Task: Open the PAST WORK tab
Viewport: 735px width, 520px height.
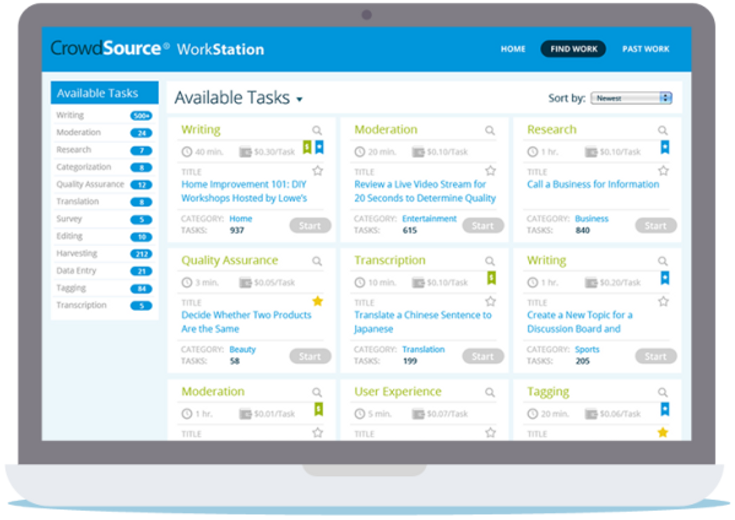Action: coord(645,49)
